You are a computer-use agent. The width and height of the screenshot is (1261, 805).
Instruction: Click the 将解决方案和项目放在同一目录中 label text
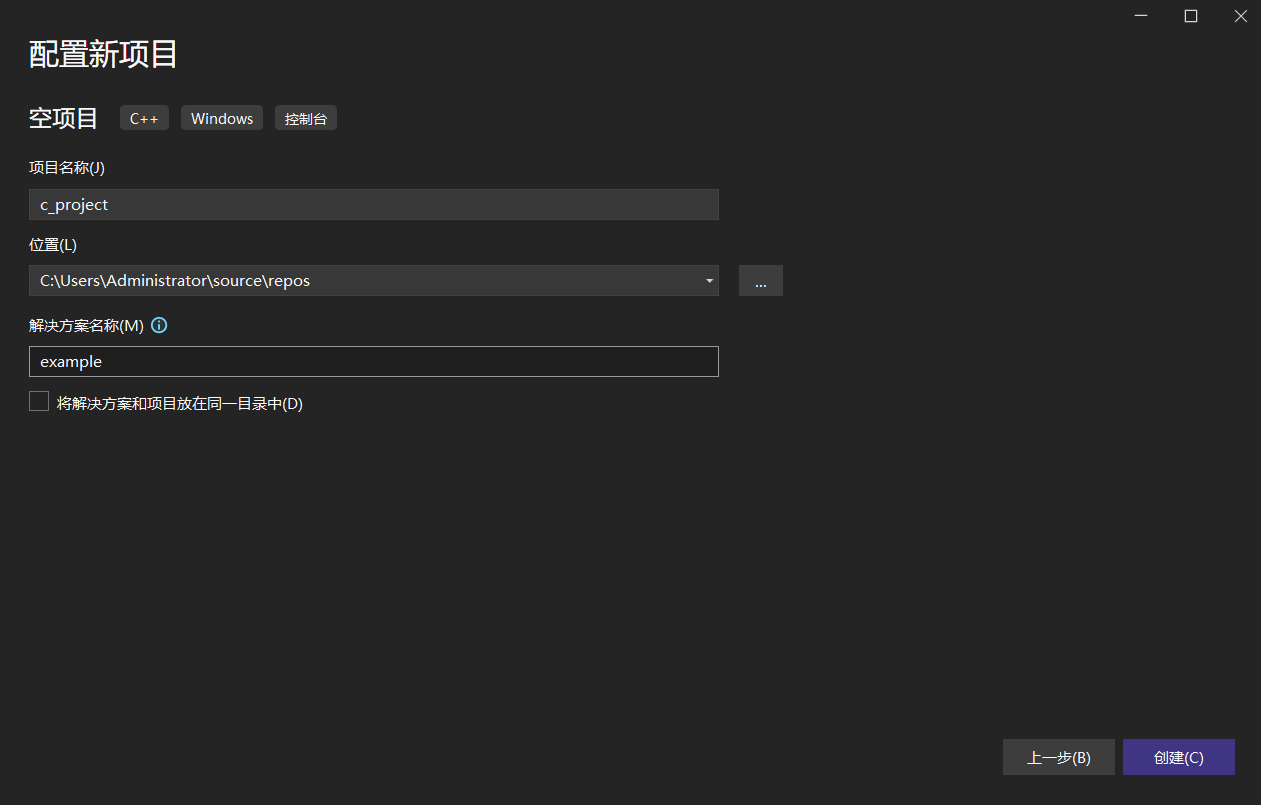click(x=179, y=404)
